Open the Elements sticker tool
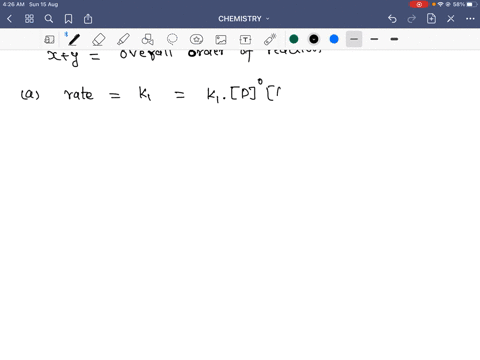The height and width of the screenshot is (360, 480). [196, 39]
